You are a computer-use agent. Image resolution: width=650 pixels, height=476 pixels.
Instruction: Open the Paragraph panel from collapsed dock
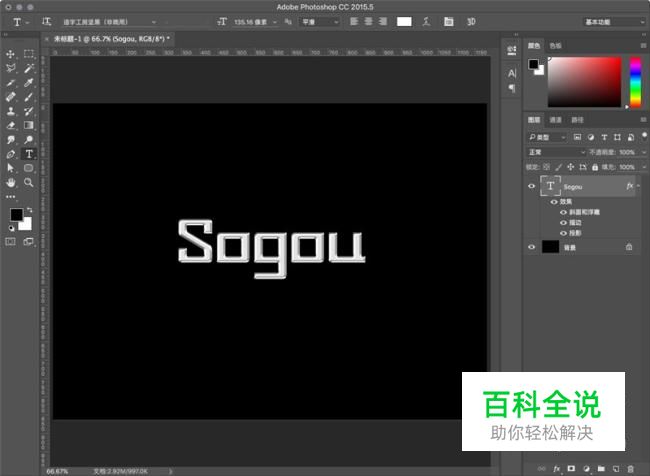(512, 88)
